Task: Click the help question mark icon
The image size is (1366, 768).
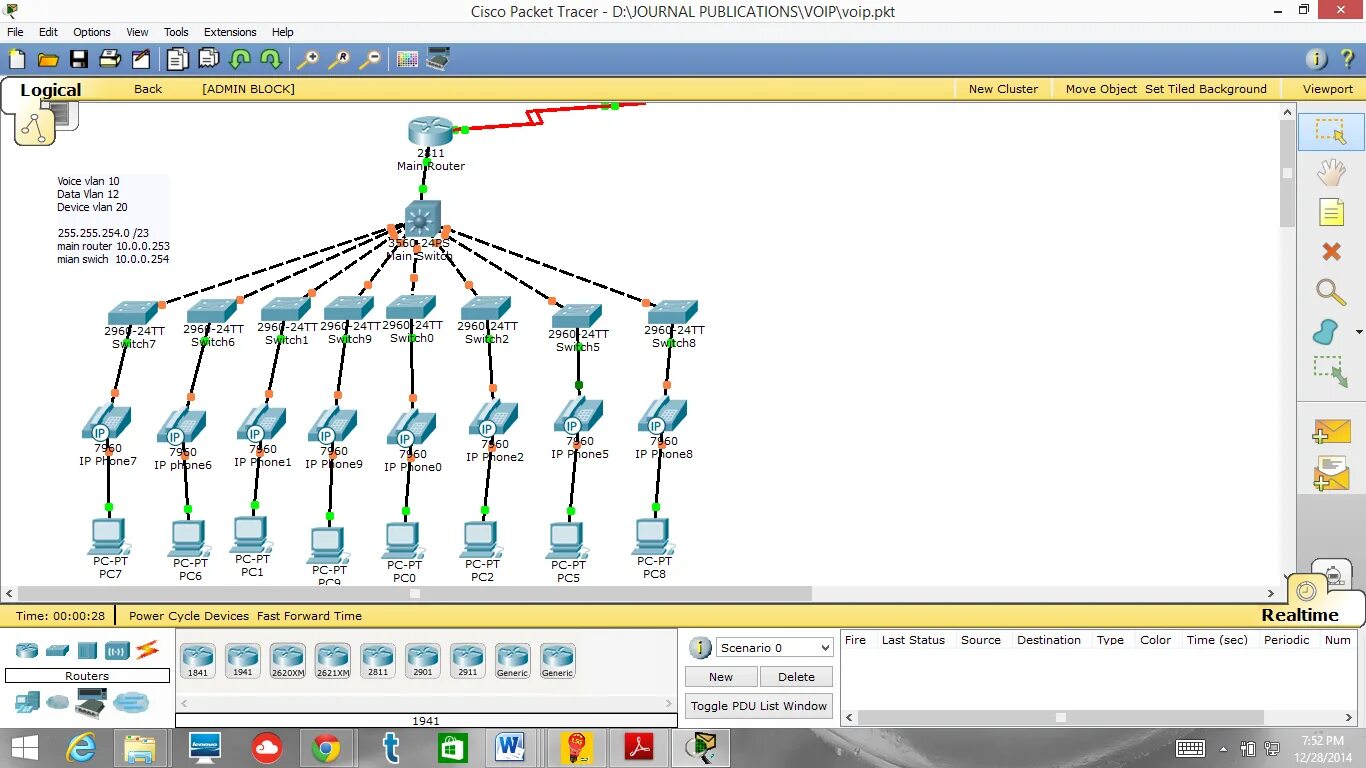Action: click(x=1346, y=59)
